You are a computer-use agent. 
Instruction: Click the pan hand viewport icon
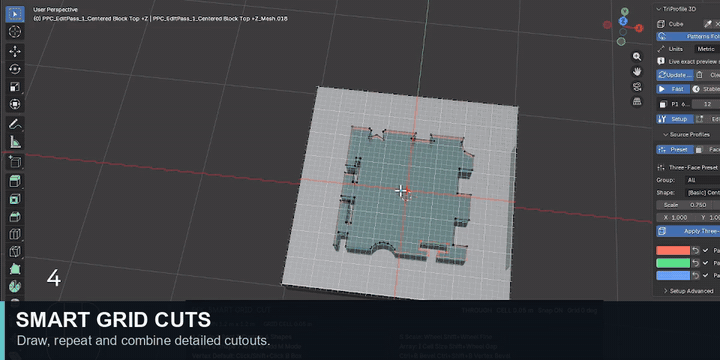(x=637, y=71)
